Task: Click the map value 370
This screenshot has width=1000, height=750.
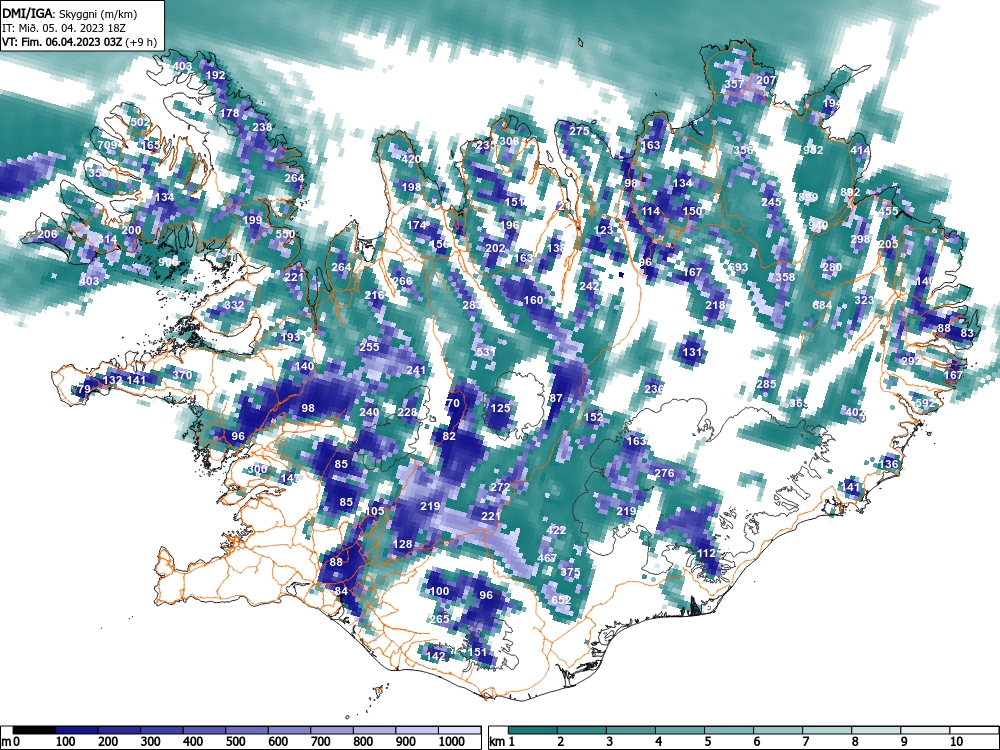Action: [x=182, y=375]
